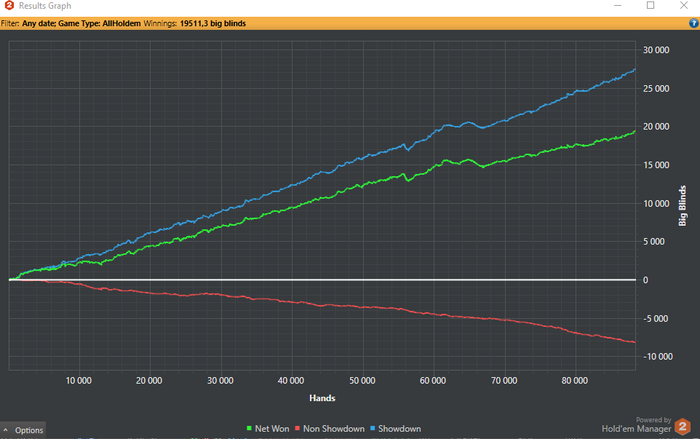Click the '20 000' y-axis value
This screenshot has width=700, height=439.
[x=656, y=127]
